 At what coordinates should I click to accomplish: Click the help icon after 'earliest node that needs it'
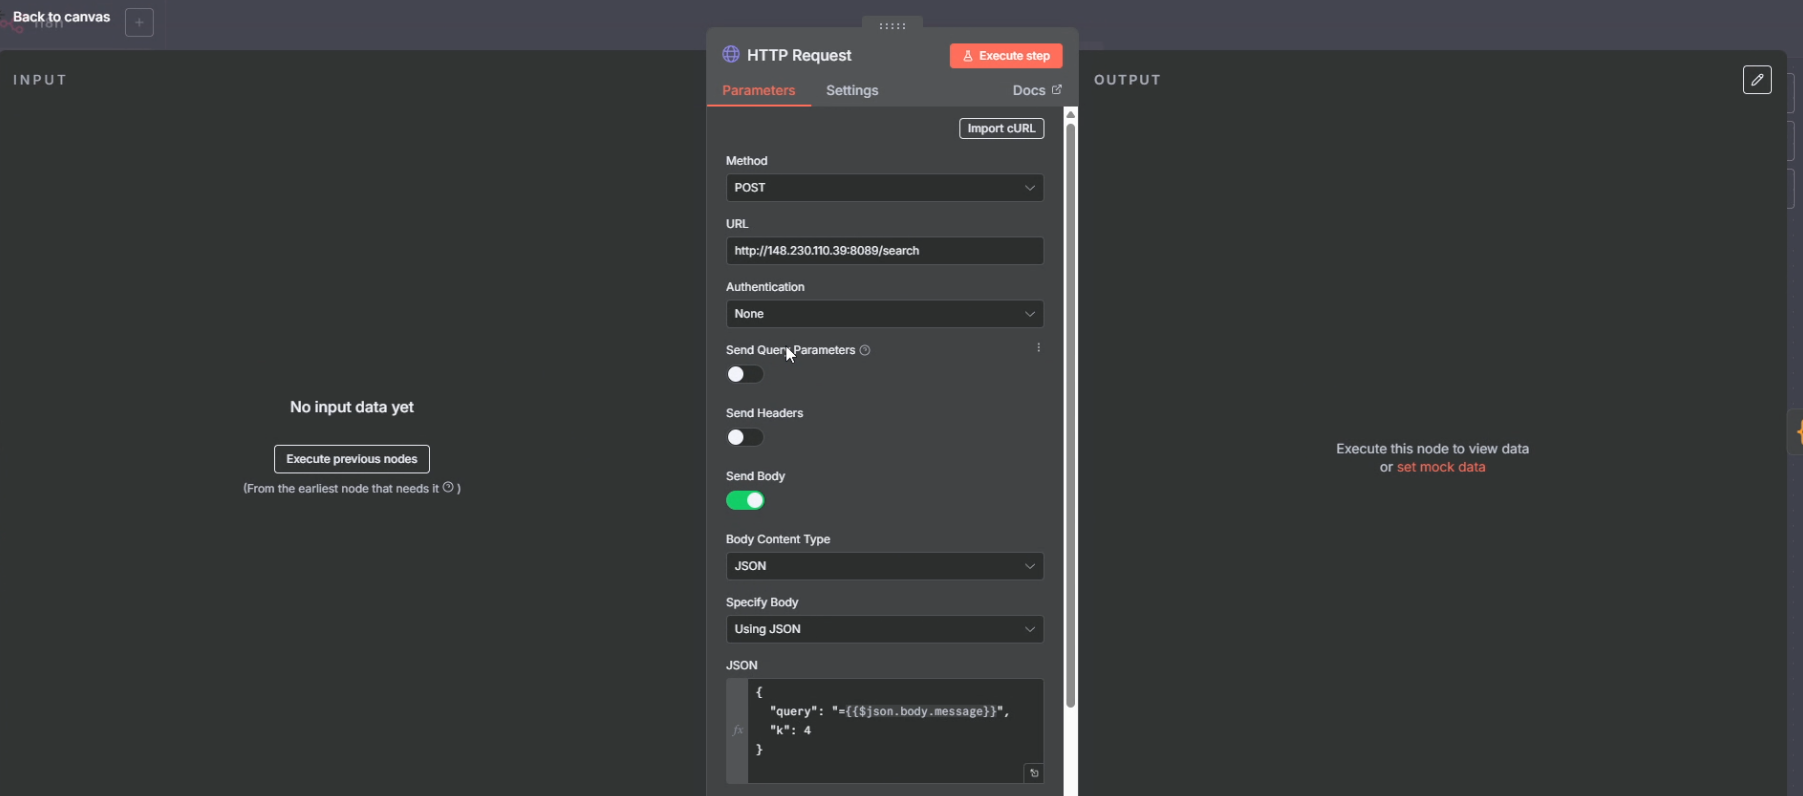[x=449, y=488]
